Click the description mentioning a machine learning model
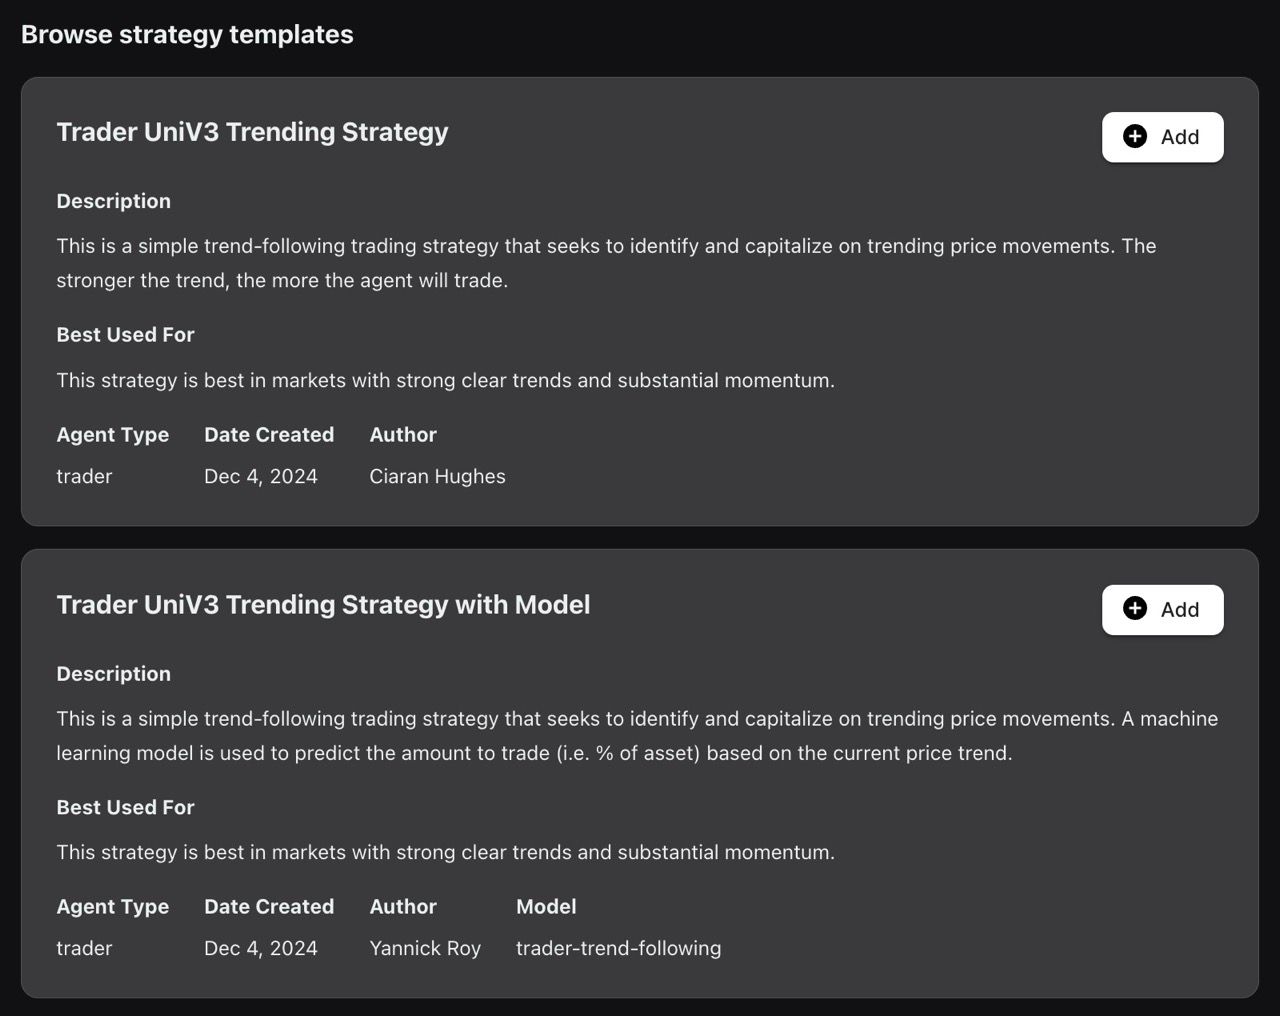The height and width of the screenshot is (1016, 1280). [x=637, y=735]
